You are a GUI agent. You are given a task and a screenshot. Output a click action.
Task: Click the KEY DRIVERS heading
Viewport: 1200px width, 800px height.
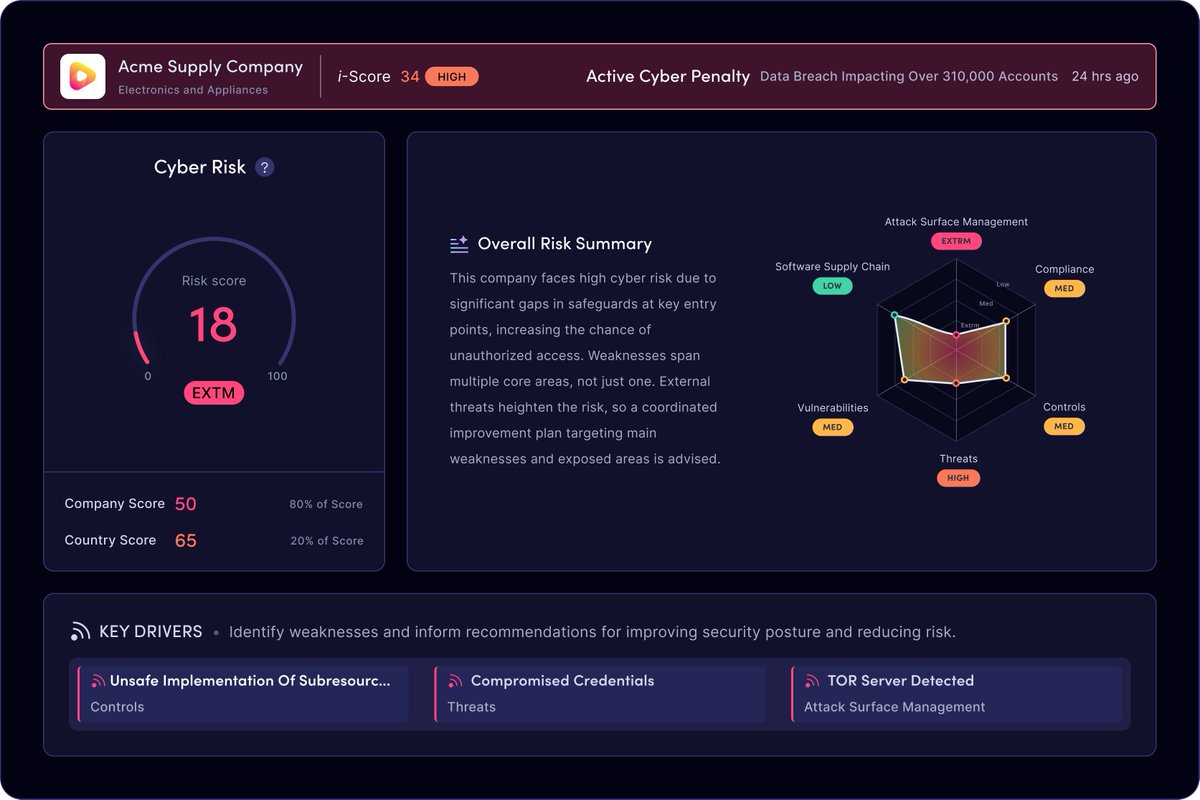(151, 632)
